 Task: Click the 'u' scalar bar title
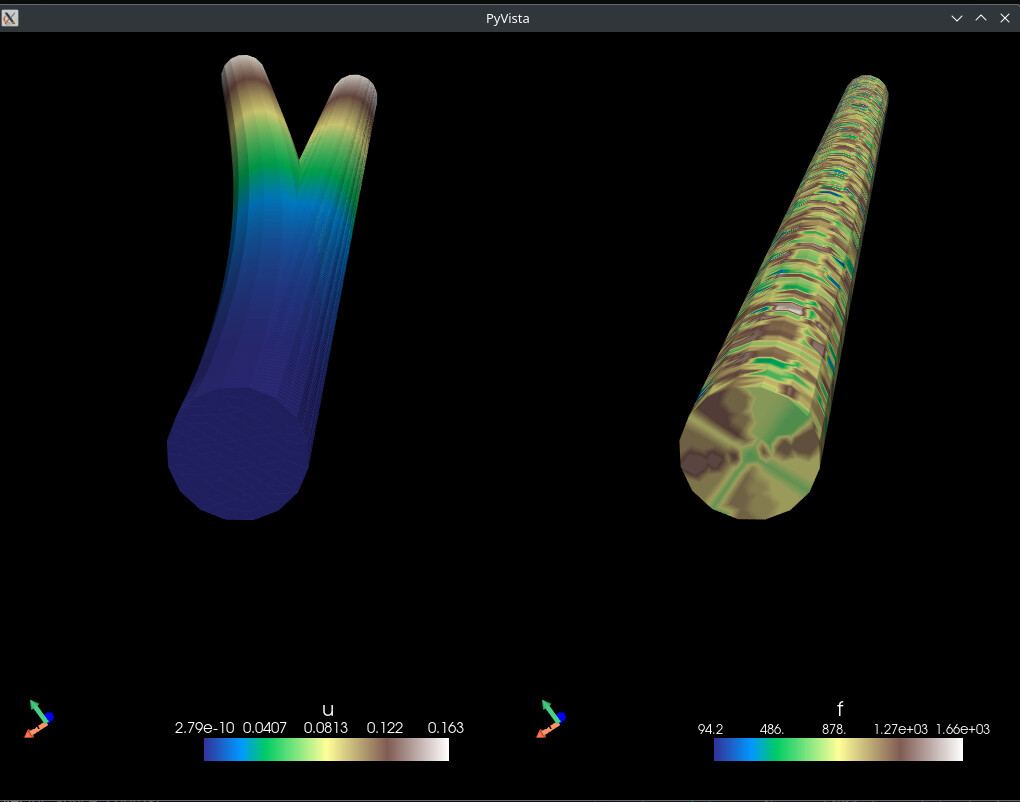(328, 710)
